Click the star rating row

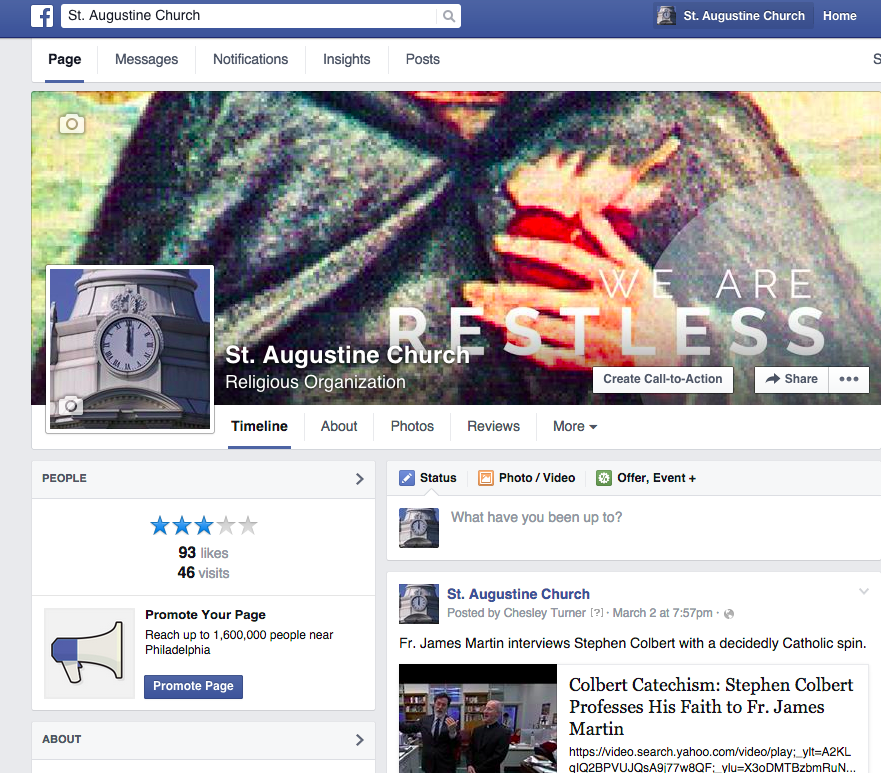pos(203,526)
